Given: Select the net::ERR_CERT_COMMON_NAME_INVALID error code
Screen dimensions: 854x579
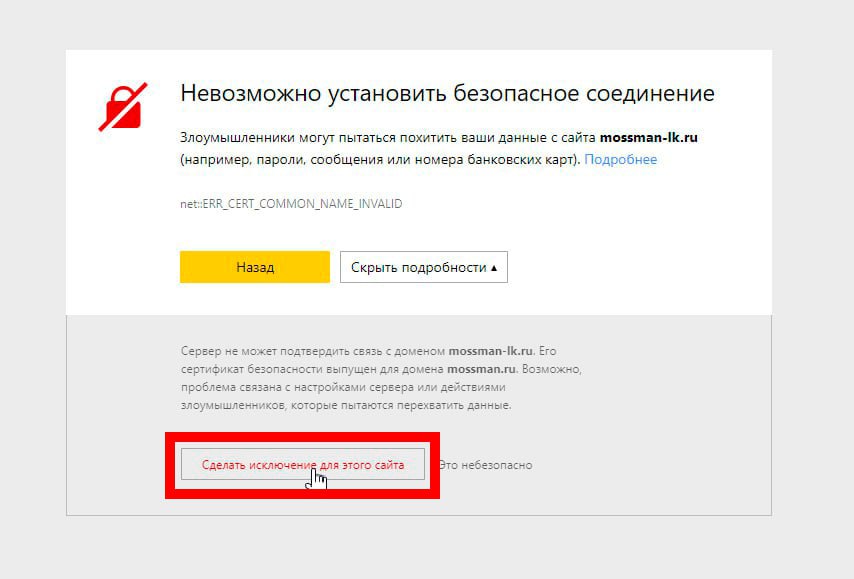Looking at the screenshot, I should click(x=291, y=204).
